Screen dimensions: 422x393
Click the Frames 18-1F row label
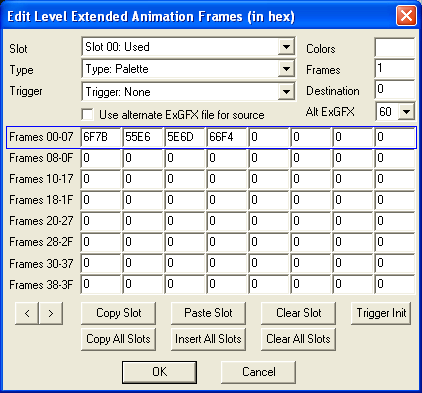click(41, 200)
